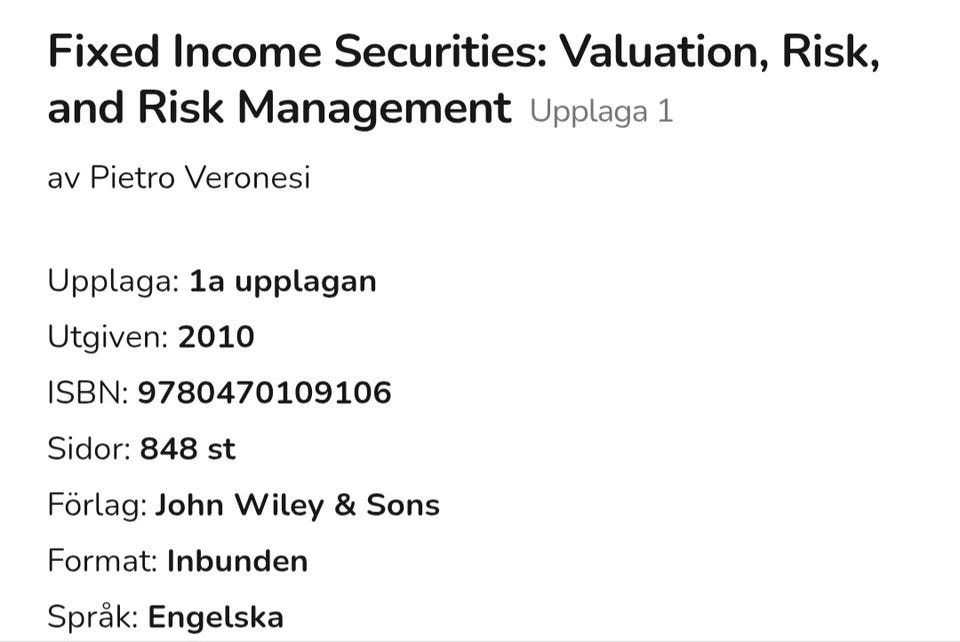
Task: Open publisher John Wiley & Sons
Action: (x=297, y=505)
